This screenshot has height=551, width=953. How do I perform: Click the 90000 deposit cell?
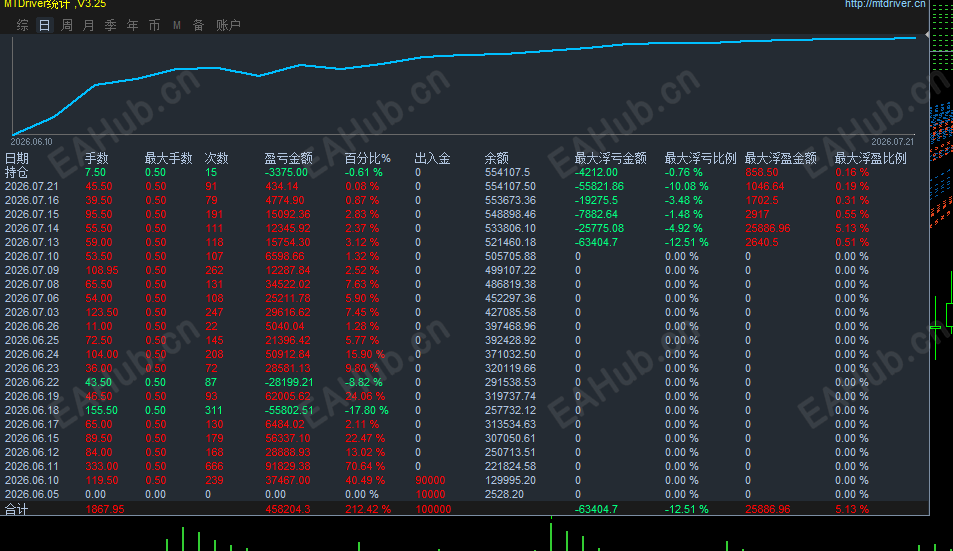(430, 480)
